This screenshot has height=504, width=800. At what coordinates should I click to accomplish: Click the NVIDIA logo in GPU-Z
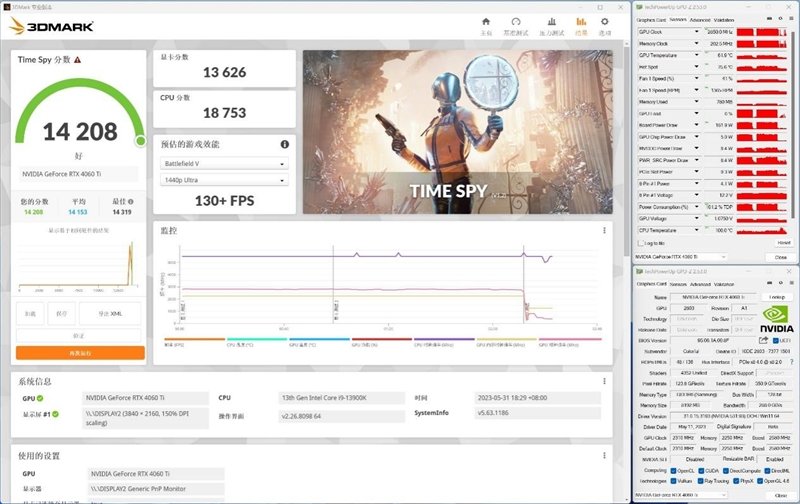tap(777, 319)
